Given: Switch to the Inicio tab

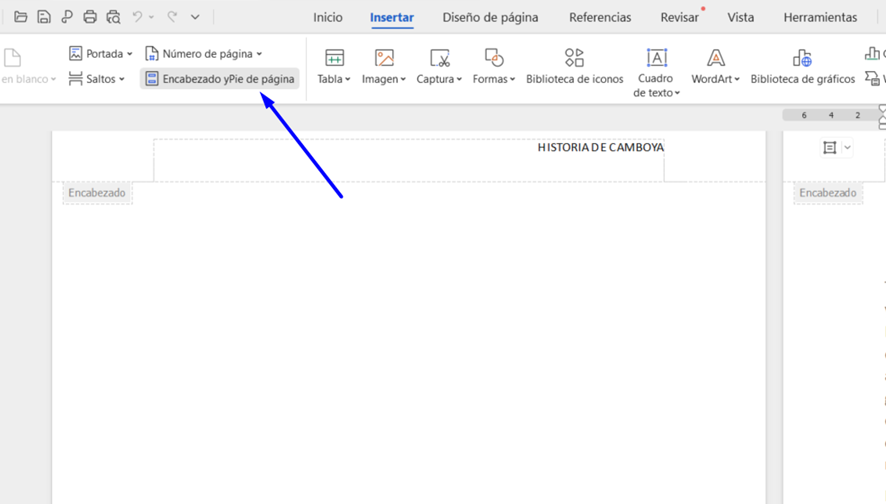Looking at the screenshot, I should (328, 18).
